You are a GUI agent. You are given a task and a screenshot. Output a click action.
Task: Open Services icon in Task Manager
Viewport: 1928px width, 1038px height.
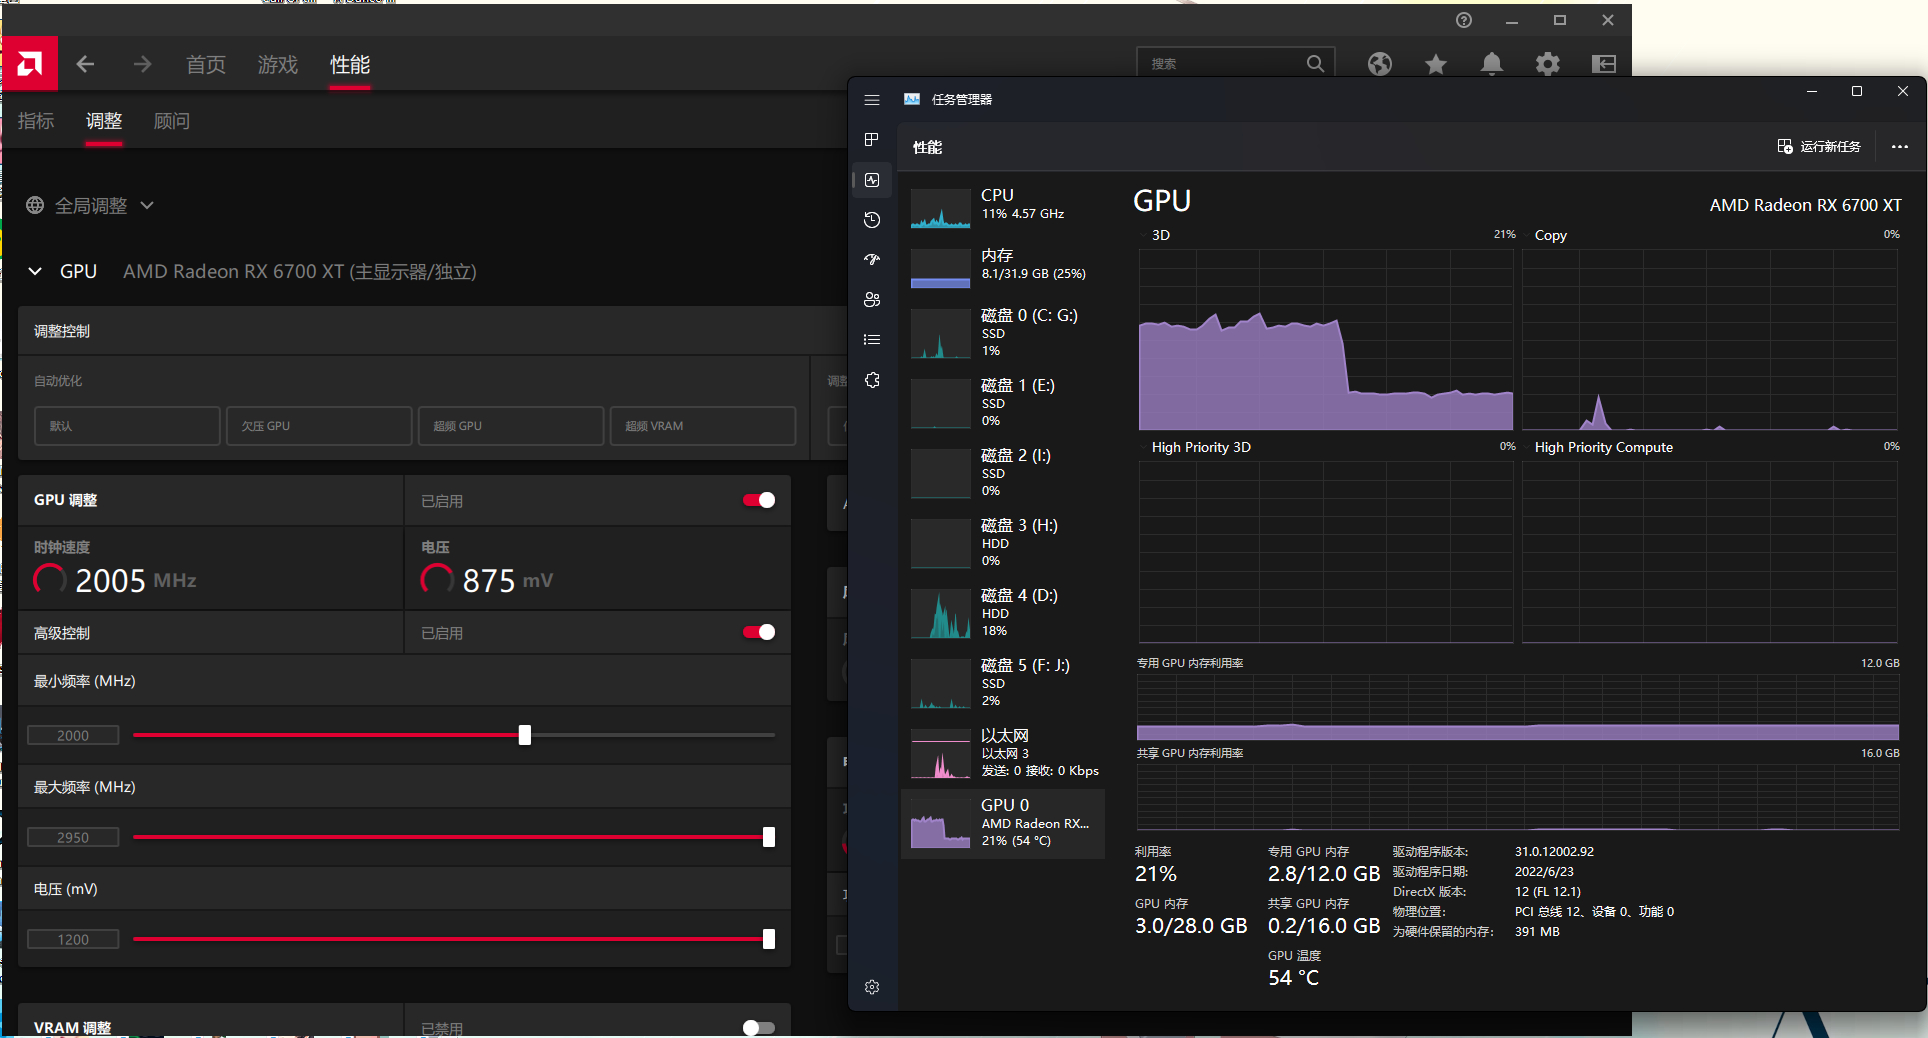point(872,380)
